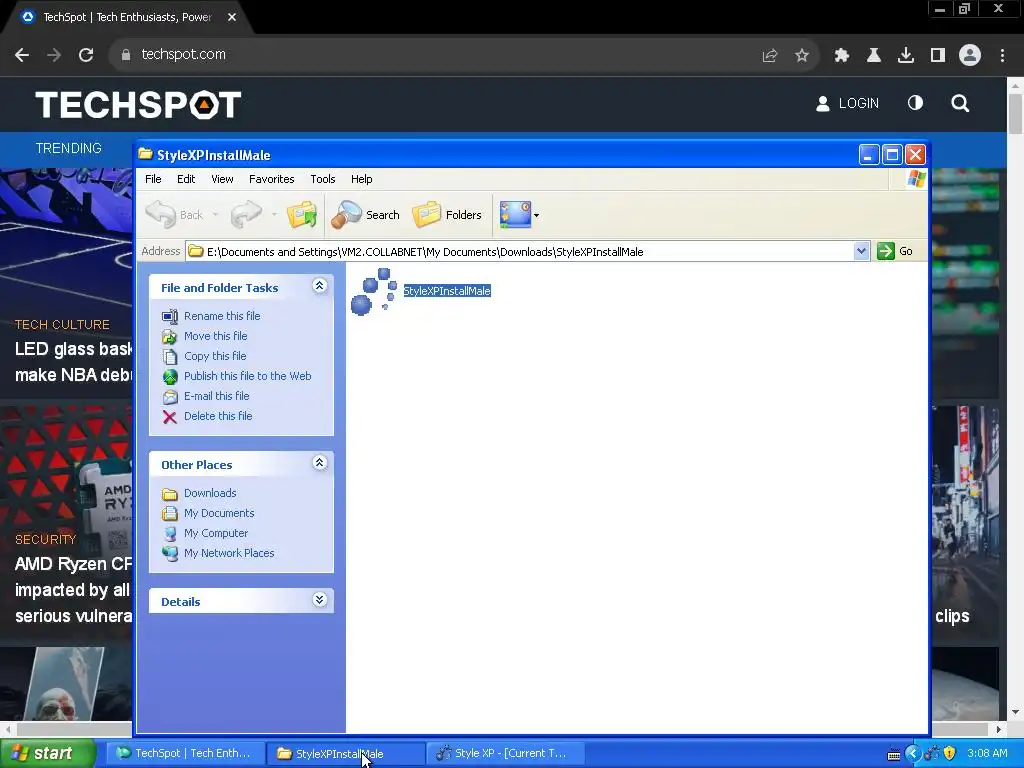Close the TechSpot browser tab
Viewport: 1024px width, 768px height.
tap(232, 17)
